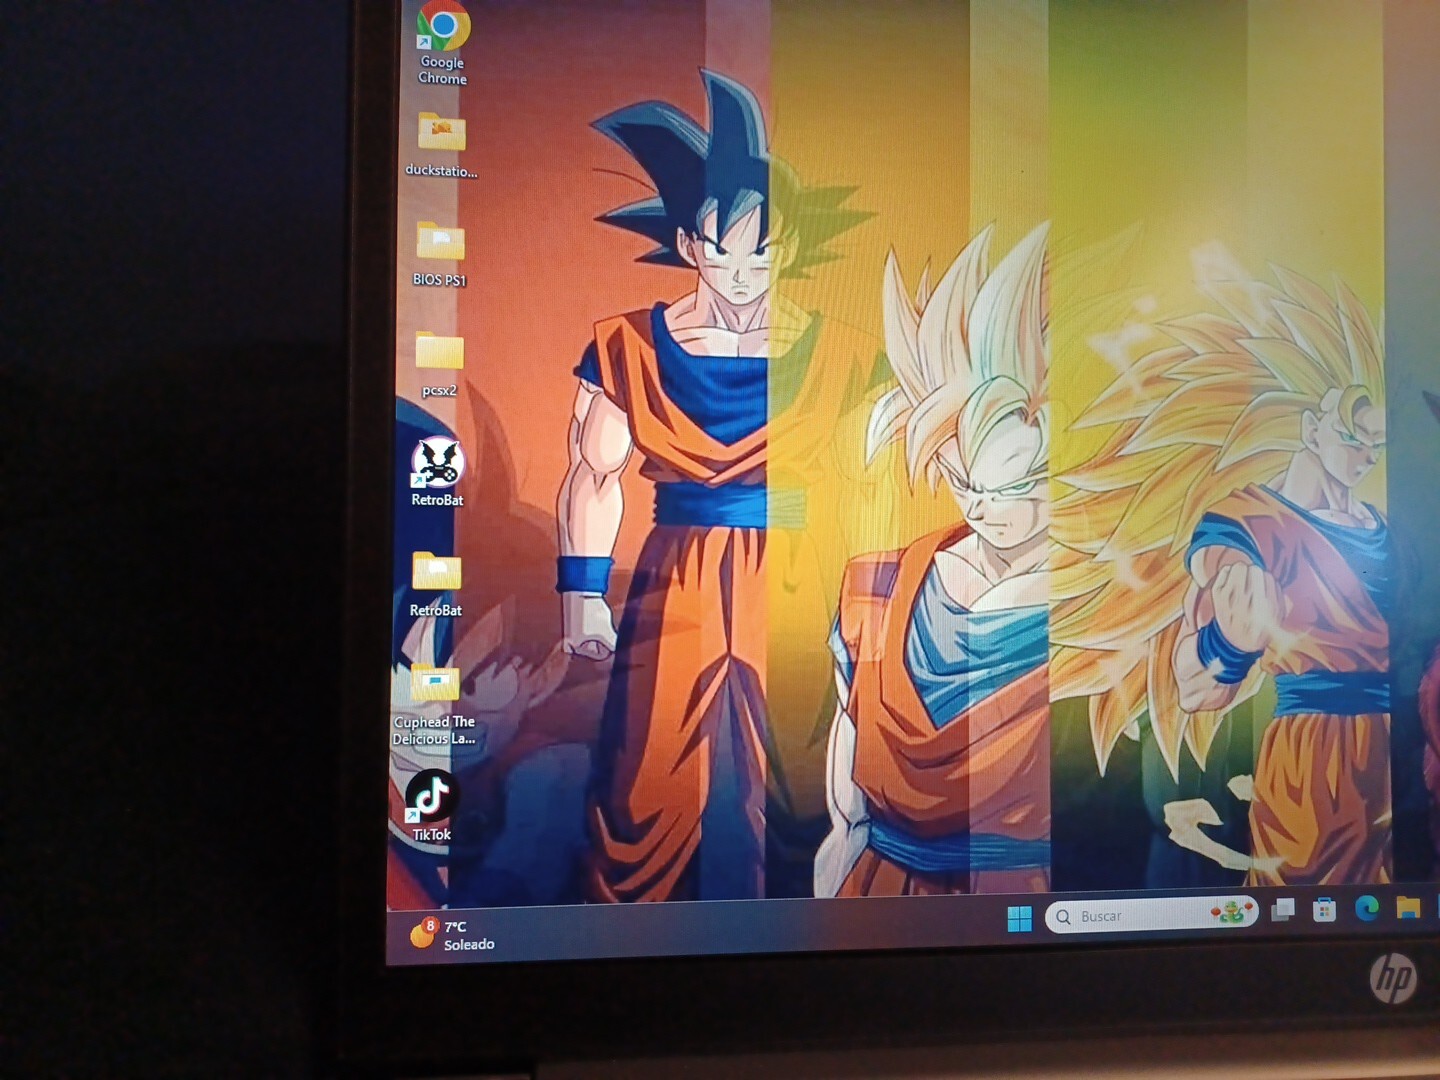Click the magnifier icon in the search box
The height and width of the screenshot is (1080, 1440).
[x=1063, y=917]
